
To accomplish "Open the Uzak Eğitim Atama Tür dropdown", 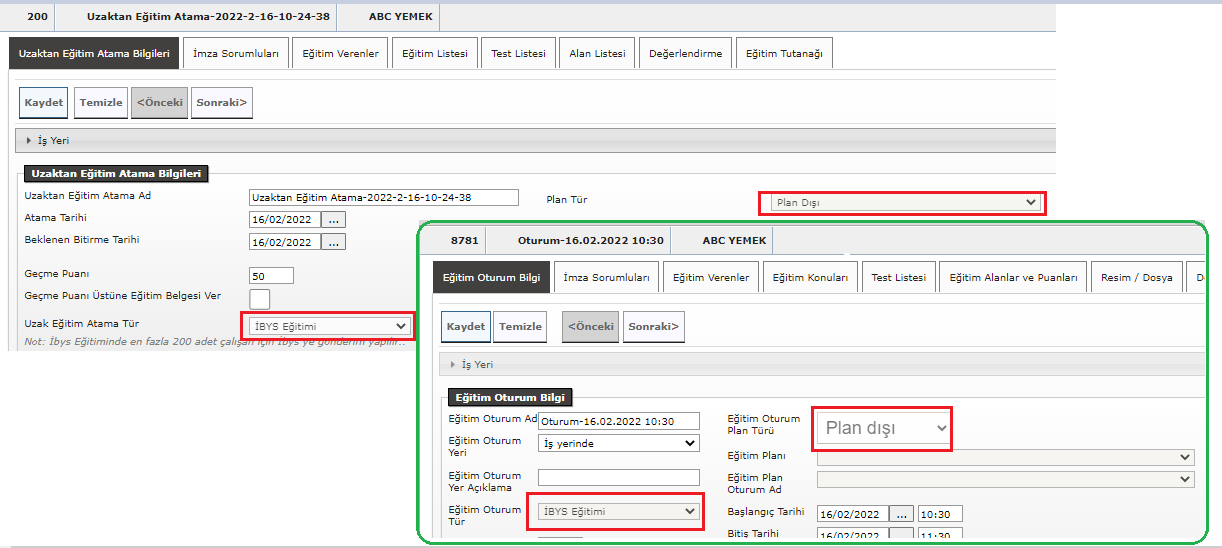I will point(327,326).
